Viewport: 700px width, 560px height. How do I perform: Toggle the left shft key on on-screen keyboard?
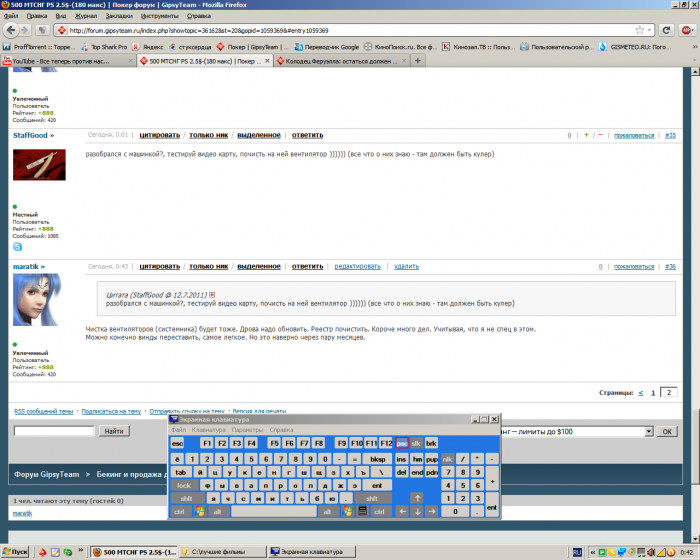(x=187, y=498)
